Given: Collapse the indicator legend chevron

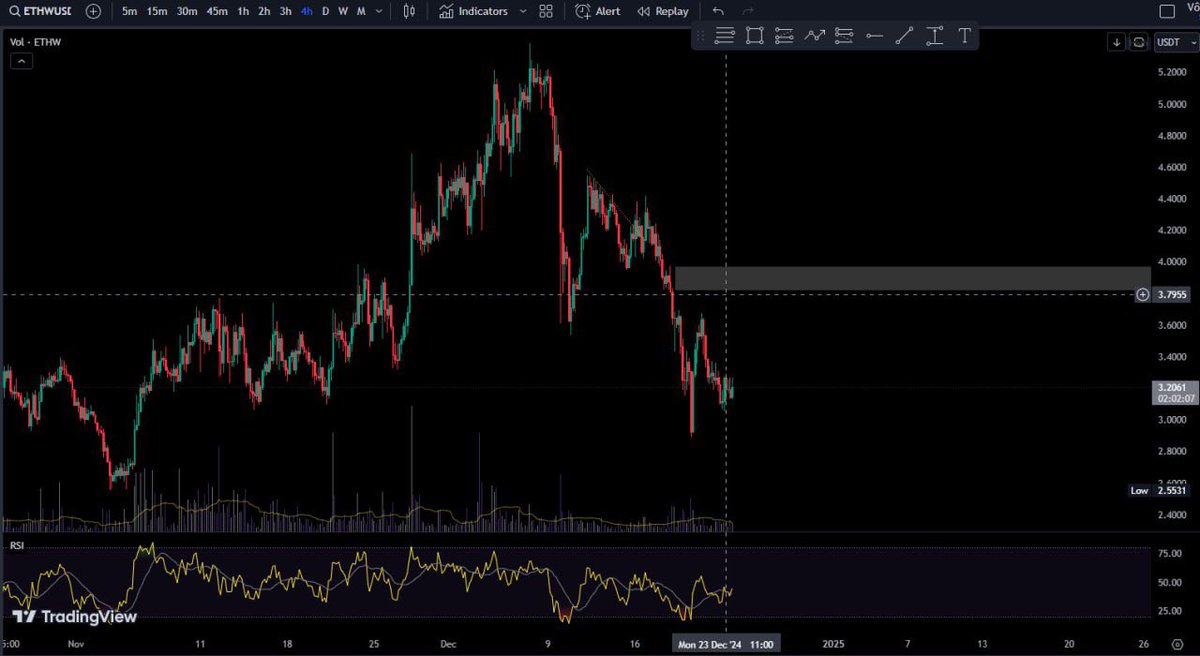Looking at the screenshot, I should coord(21,61).
